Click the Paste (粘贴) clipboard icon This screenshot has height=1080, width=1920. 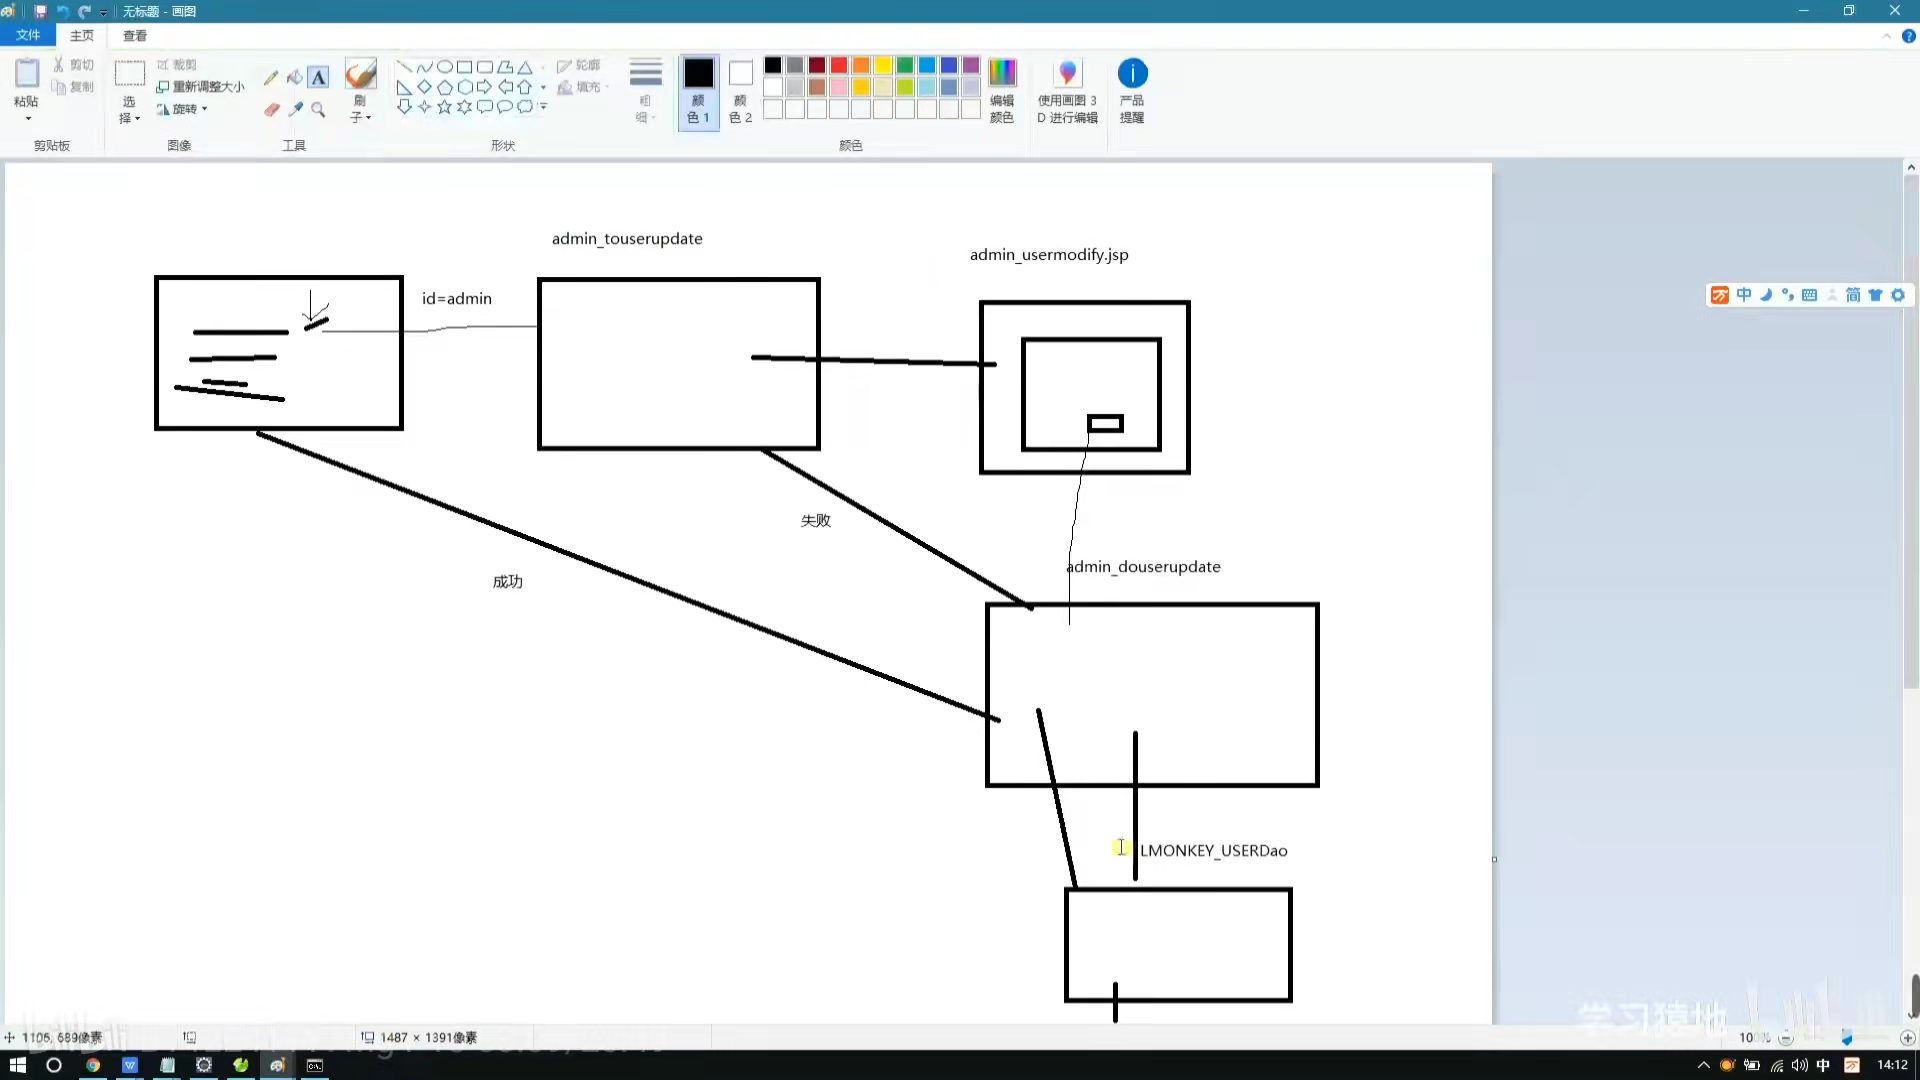pyautogui.click(x=27, y=73)
